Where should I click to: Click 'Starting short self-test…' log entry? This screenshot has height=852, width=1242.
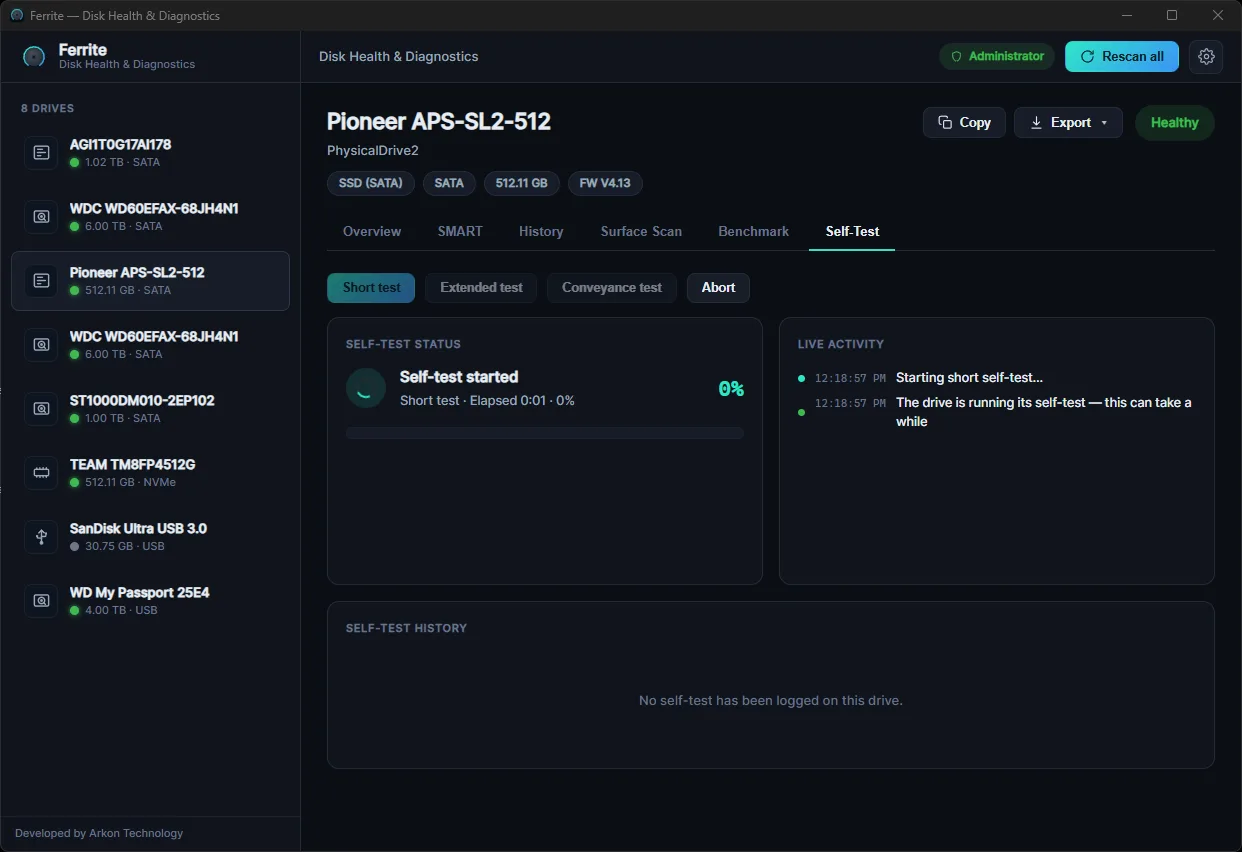tap(969, 378)
